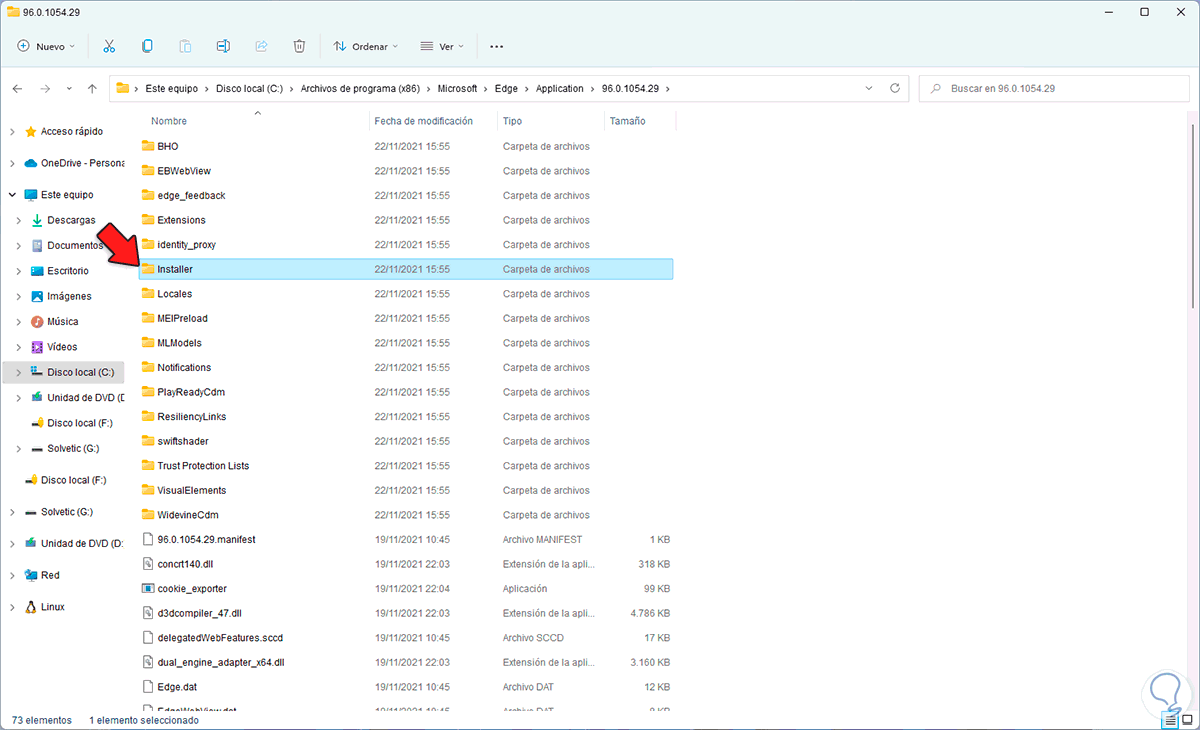The image size is (1200, 730).
Task: Click Microsoft breadcrumb segment
Action: [457, 89]
